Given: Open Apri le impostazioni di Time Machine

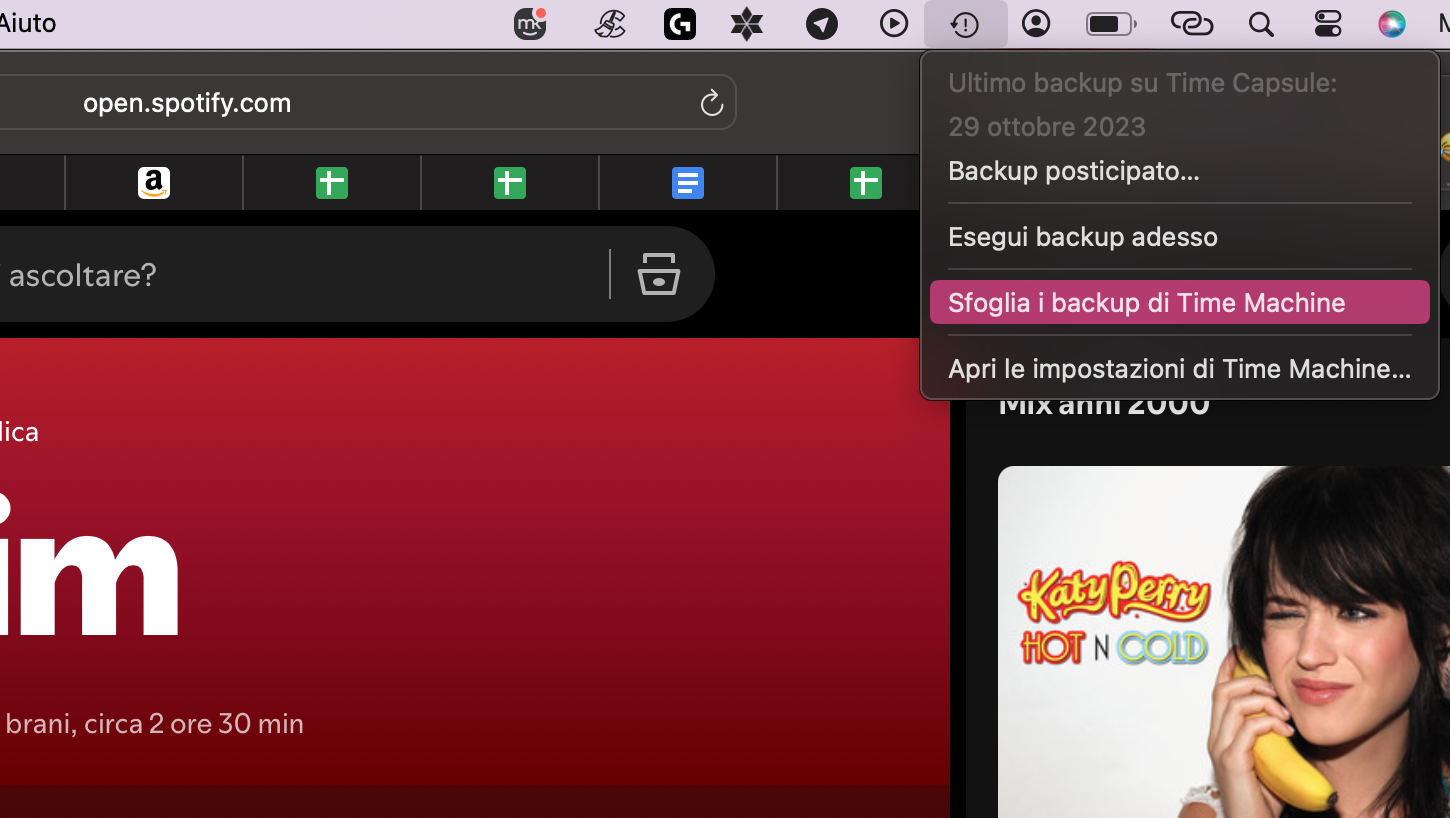Looking at the screenshot, I should pos(1178,368).
